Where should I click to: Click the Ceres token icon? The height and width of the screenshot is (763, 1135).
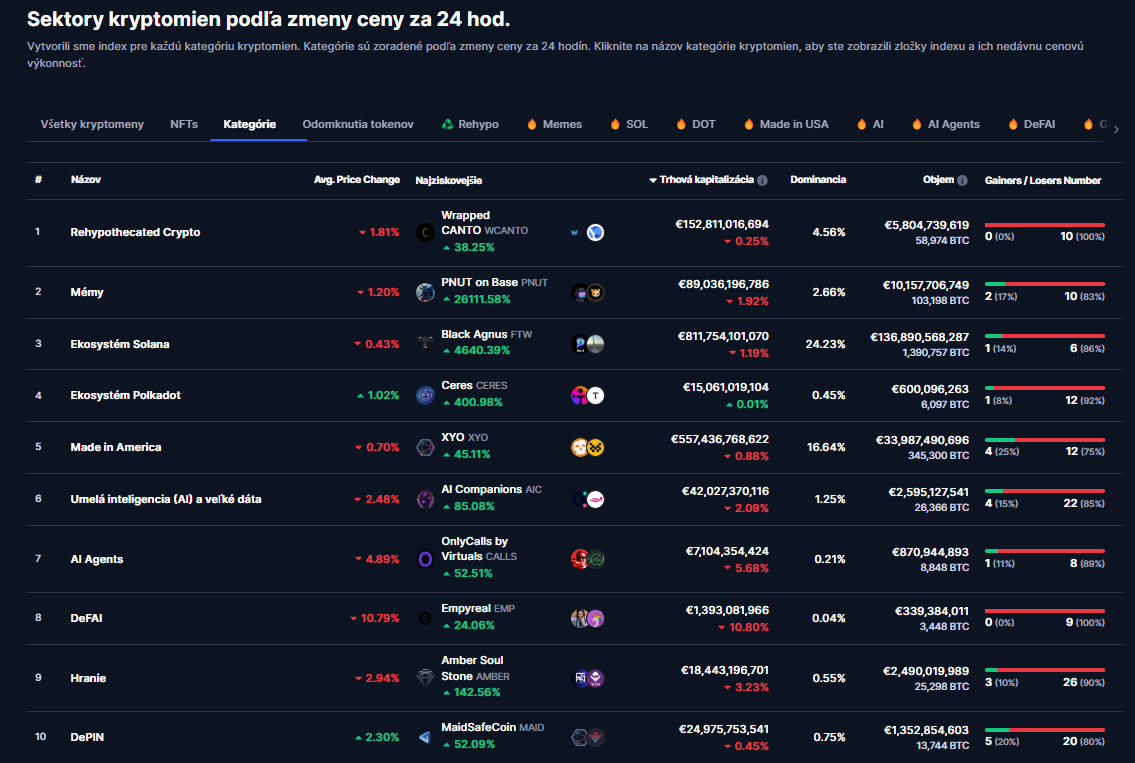tap(425, 395)
